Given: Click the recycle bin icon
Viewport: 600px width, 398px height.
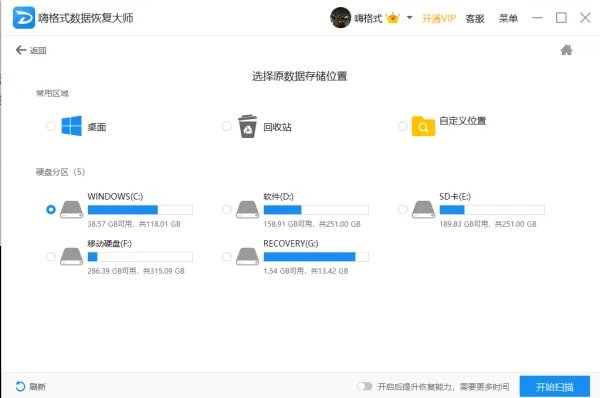Looking at the screenshot, I should [247, 126].
